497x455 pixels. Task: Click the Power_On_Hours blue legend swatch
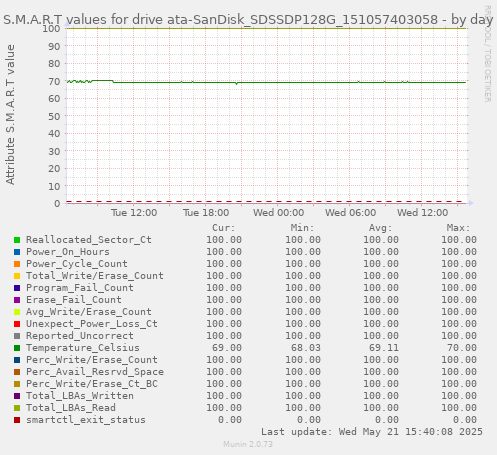coord(17,252)
